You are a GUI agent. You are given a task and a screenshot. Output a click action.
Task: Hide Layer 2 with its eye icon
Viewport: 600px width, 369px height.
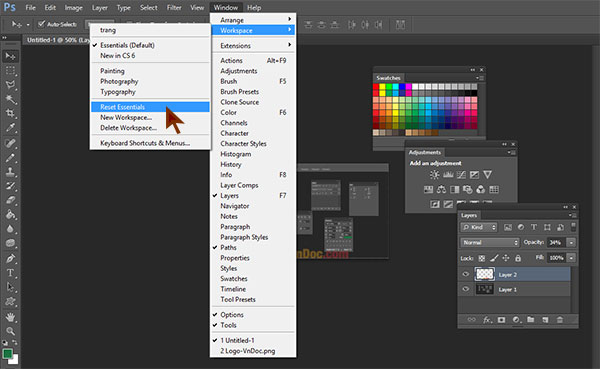(x=465, y=274)
